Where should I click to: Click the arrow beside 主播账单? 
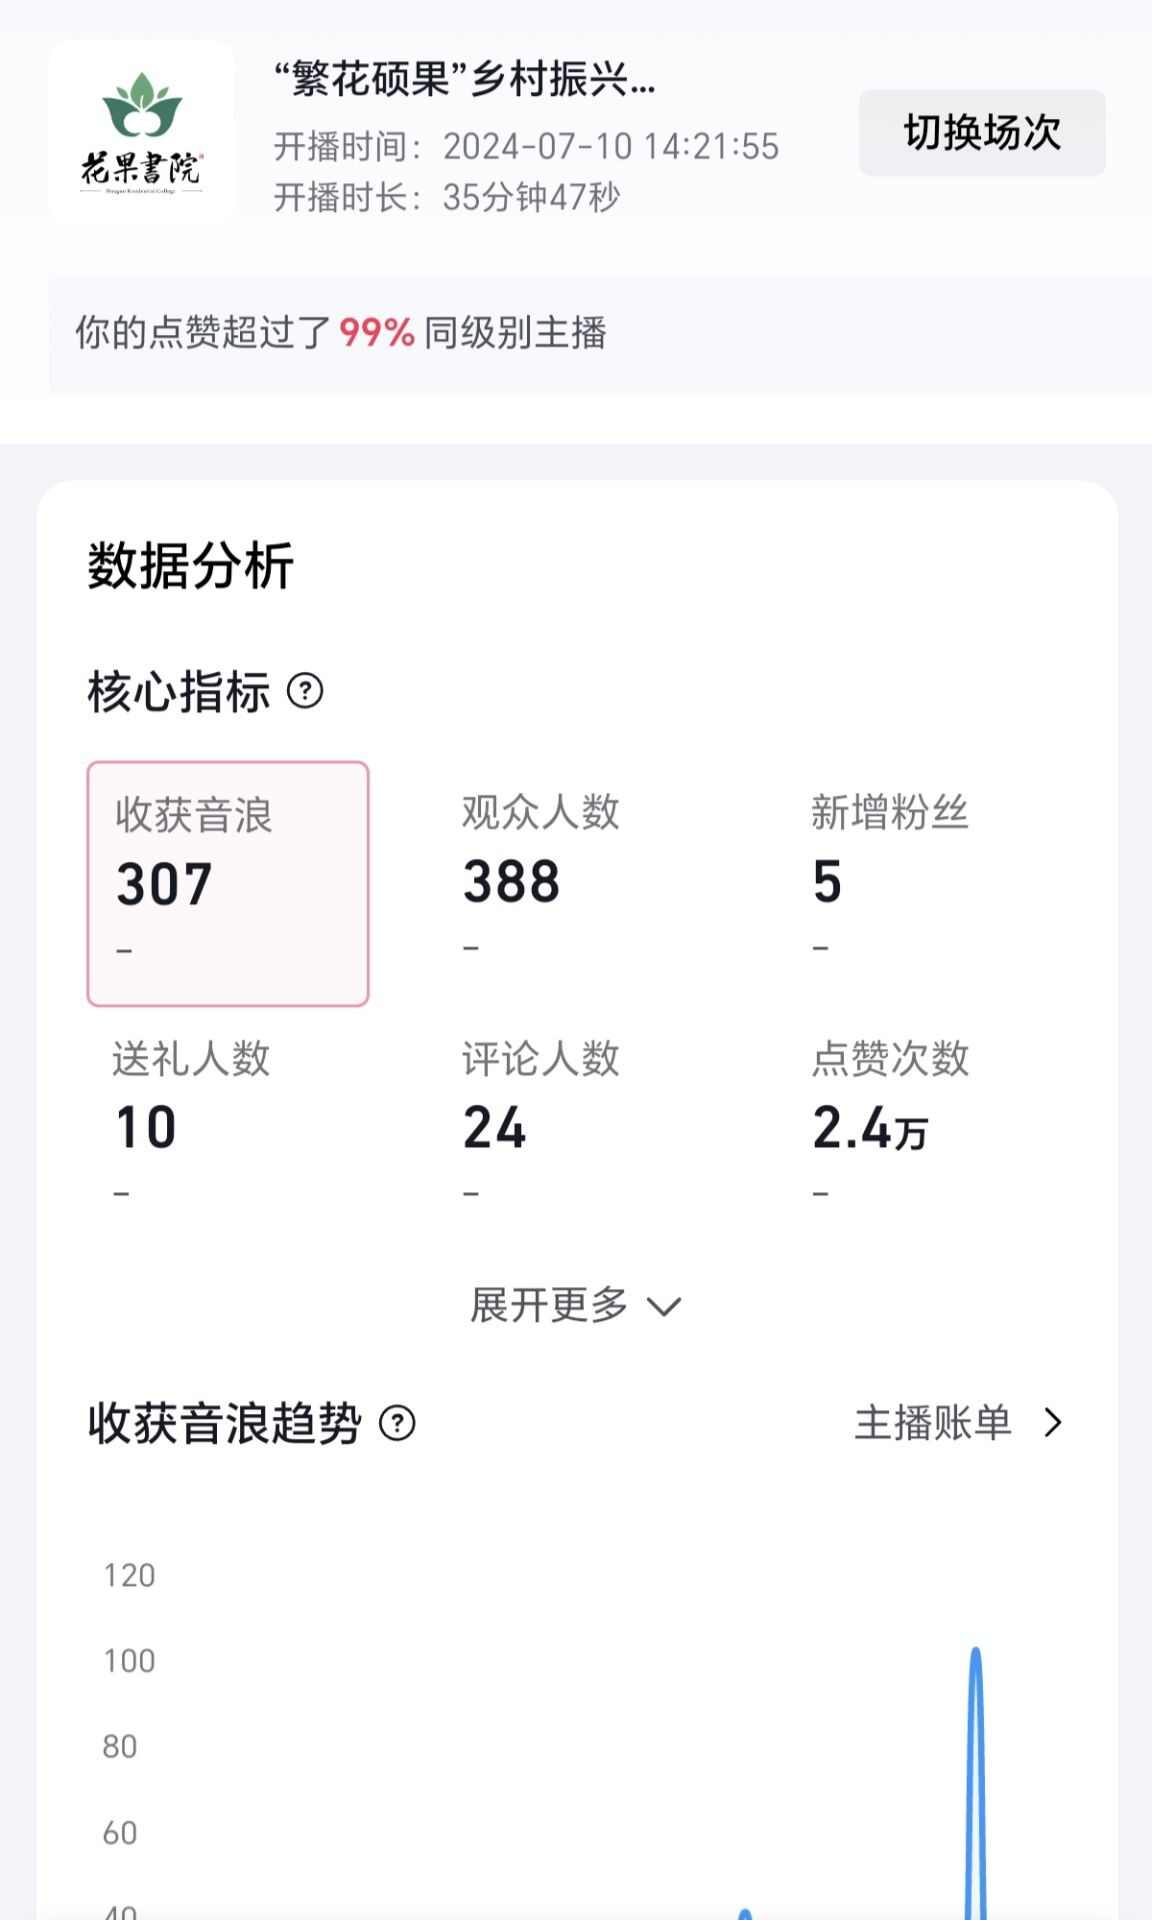coord(1052,1423)
